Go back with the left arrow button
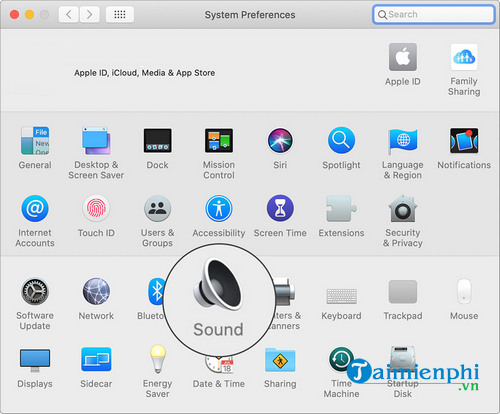500x414 pixels. 69,14
